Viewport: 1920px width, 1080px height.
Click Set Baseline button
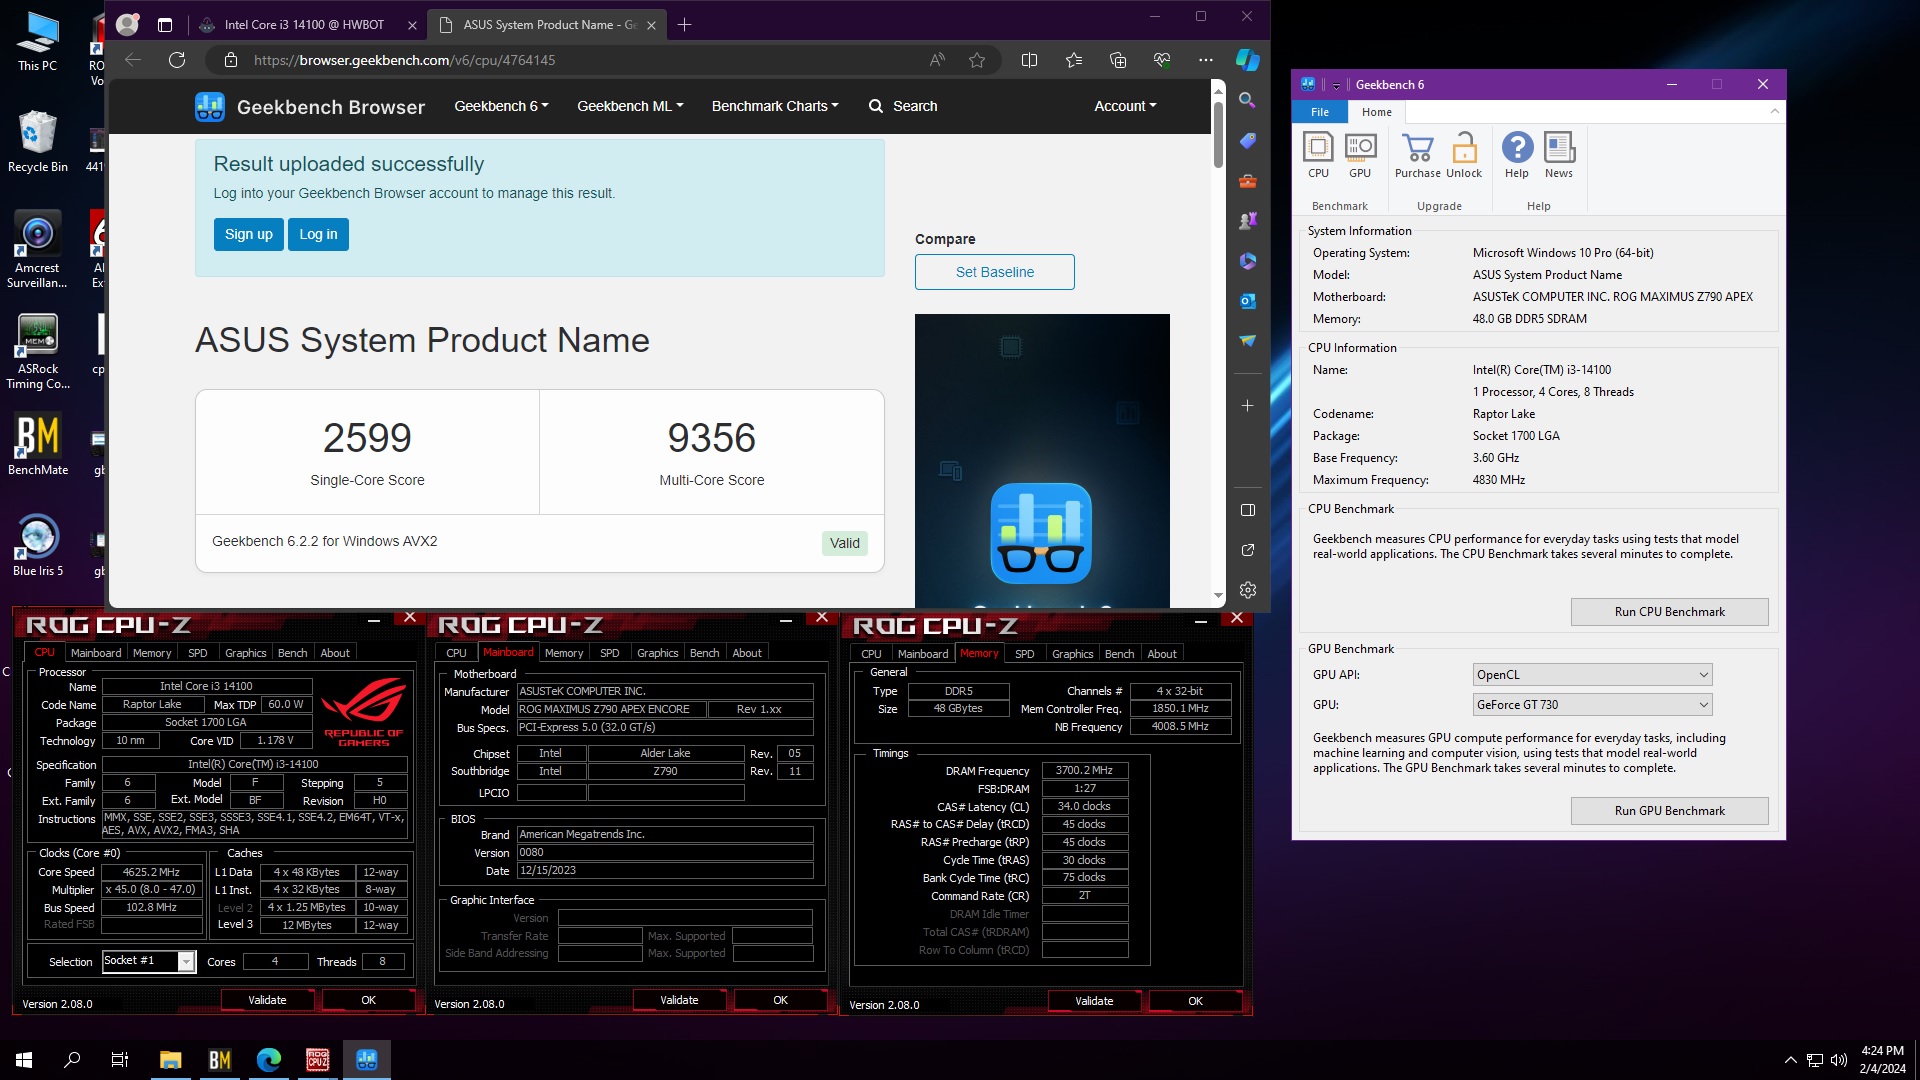[995, 272]
